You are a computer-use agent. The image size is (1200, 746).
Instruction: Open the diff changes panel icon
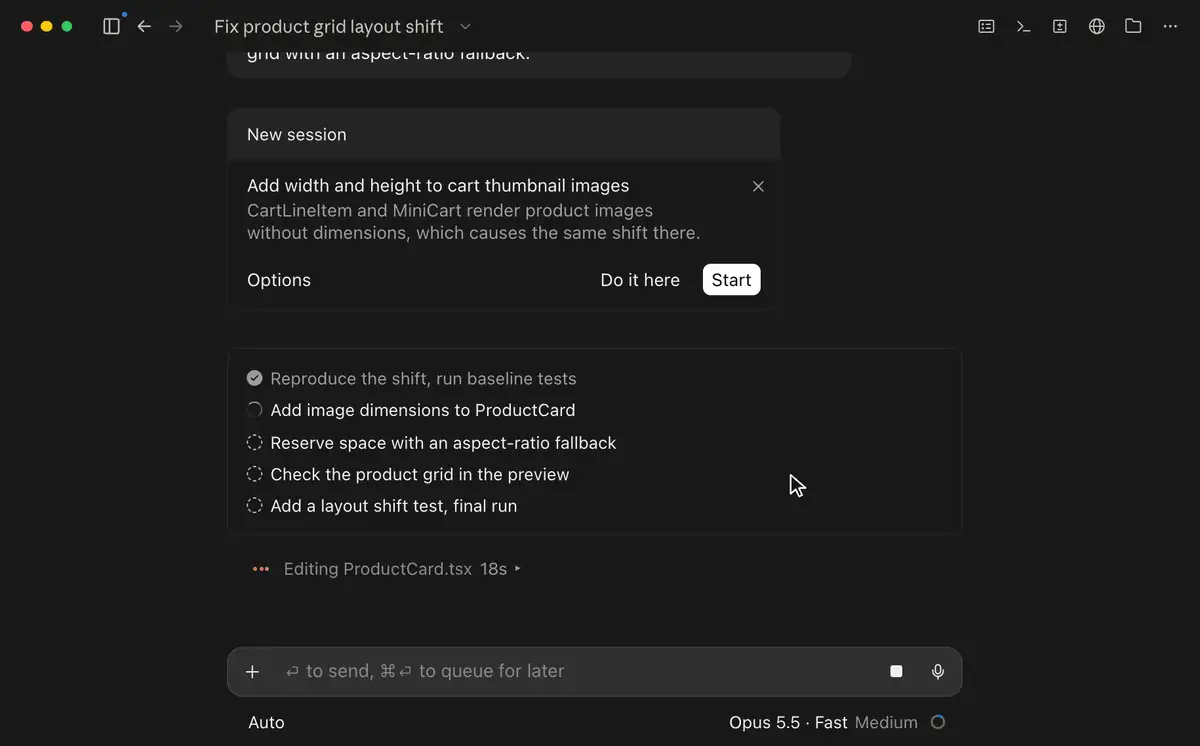[1060, 27]
